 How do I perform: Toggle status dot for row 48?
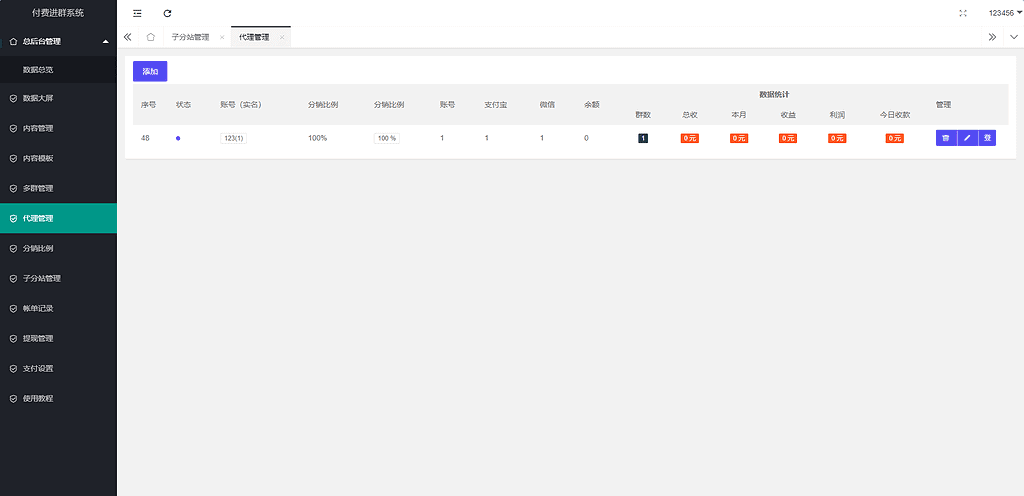(178, 138)
